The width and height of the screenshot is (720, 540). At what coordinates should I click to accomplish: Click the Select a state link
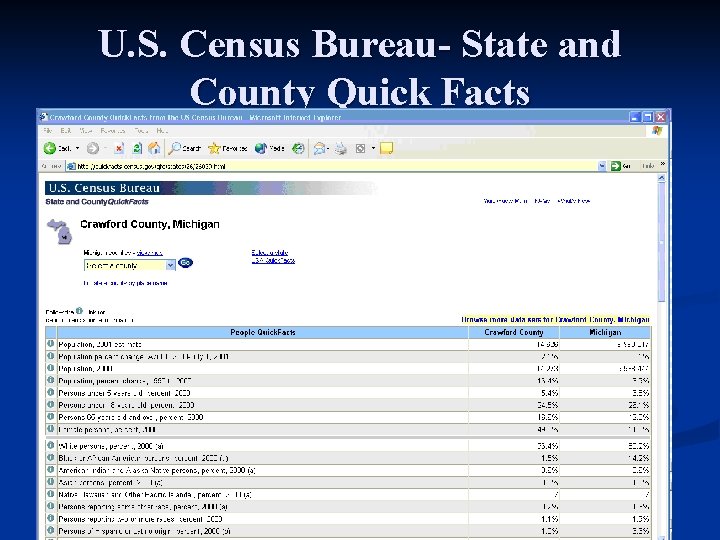click(270, 252)
